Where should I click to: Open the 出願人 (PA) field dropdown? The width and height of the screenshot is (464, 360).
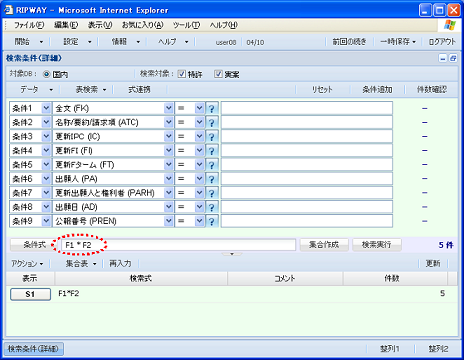click(x=169, y=179)
